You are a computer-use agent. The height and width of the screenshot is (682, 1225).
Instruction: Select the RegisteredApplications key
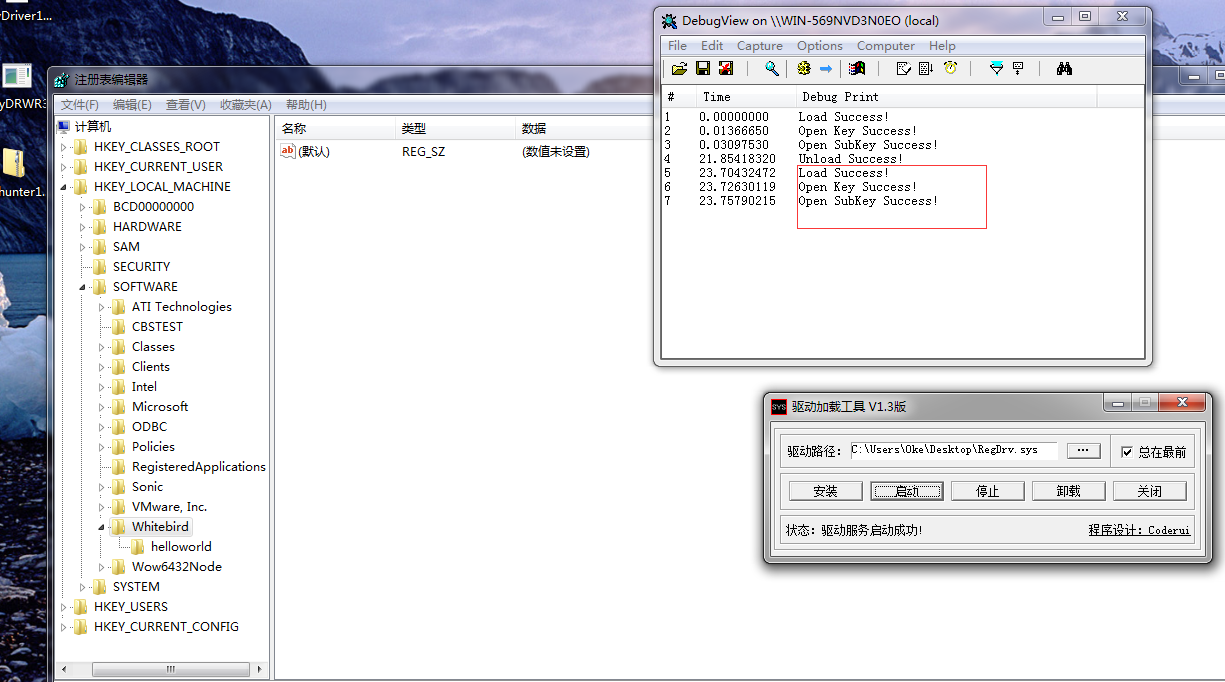tap(199, 467)
